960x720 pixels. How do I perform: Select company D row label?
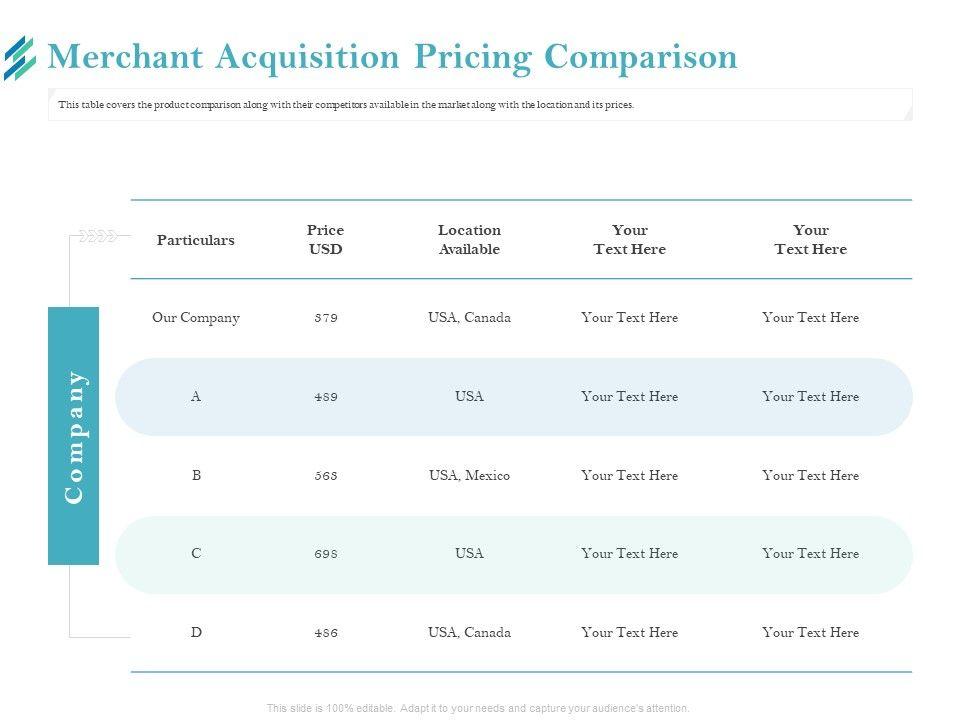pos(196,633)
